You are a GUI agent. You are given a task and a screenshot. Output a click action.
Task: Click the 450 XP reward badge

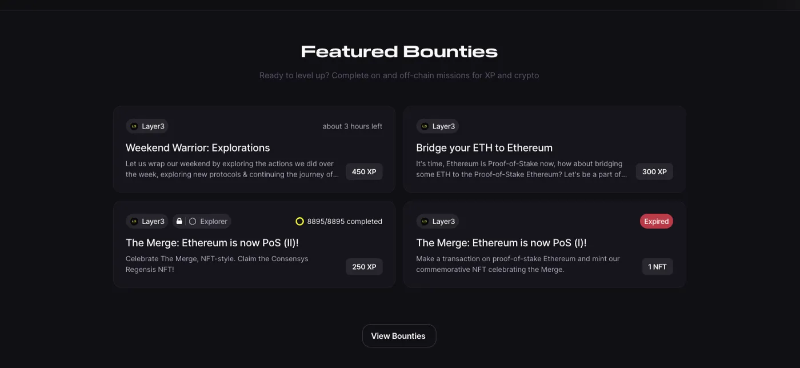[364, 172]
